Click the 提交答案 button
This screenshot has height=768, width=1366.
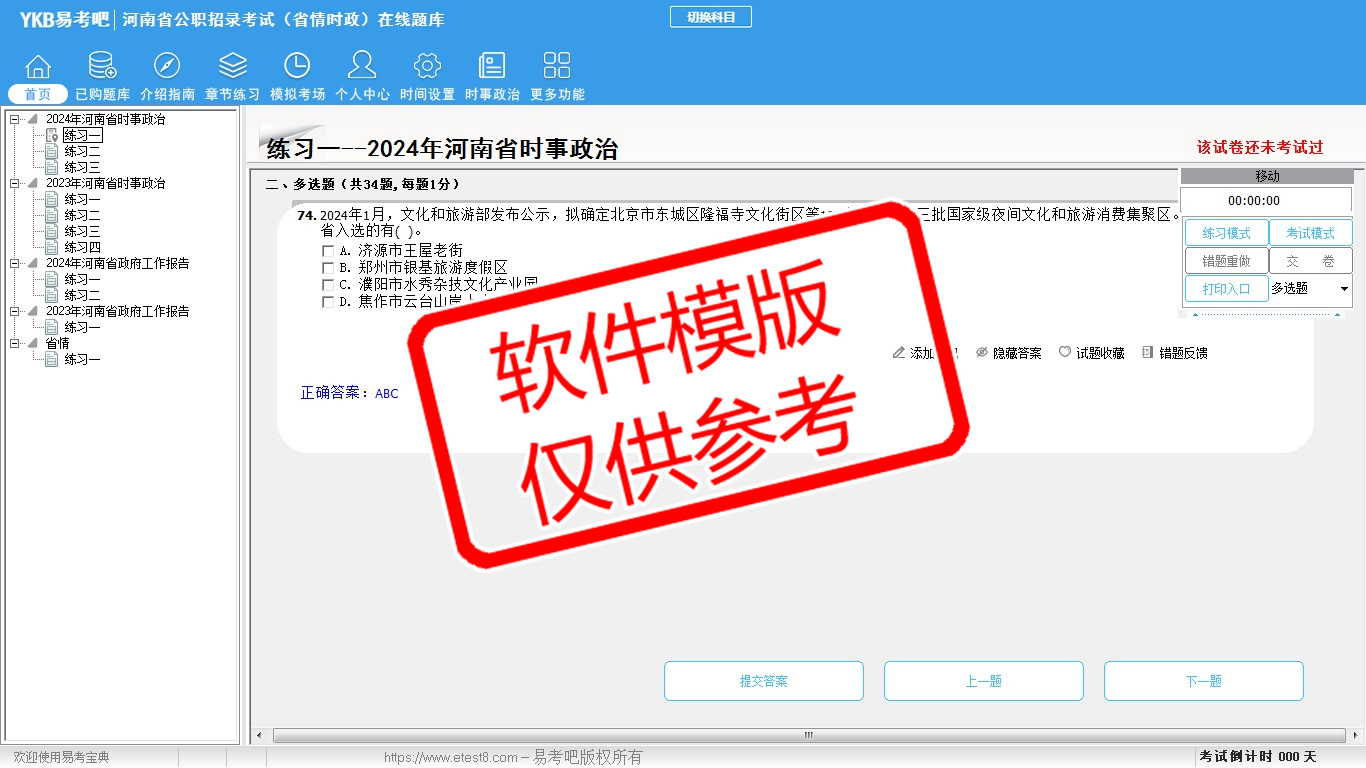(x=763, y=681)
